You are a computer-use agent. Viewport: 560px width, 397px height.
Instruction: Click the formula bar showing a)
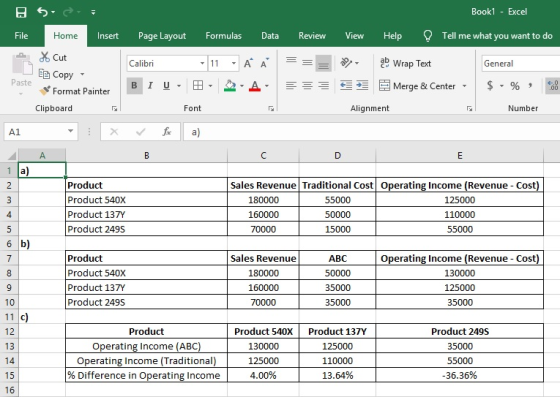(371, 132)
